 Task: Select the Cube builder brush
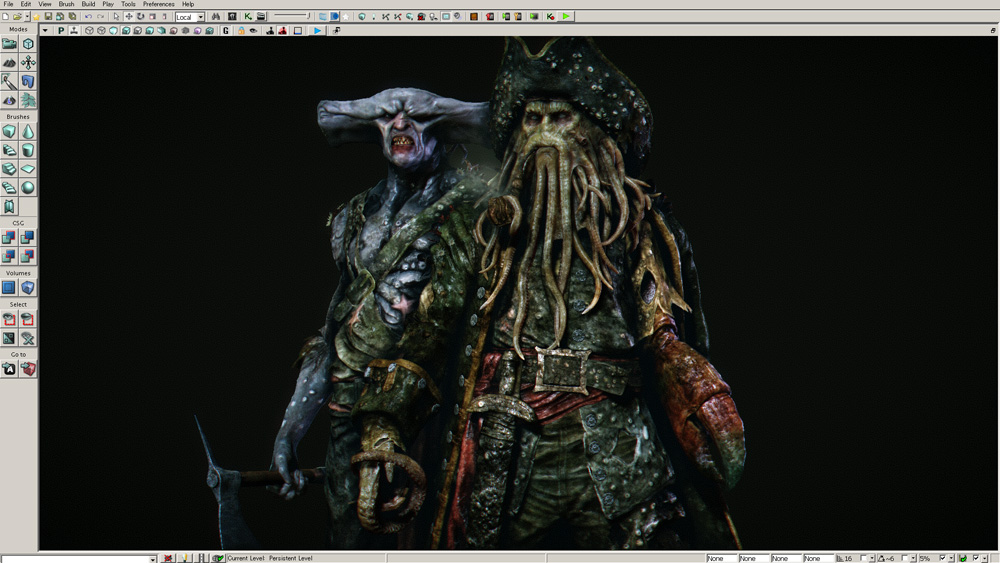coord(9,131)
